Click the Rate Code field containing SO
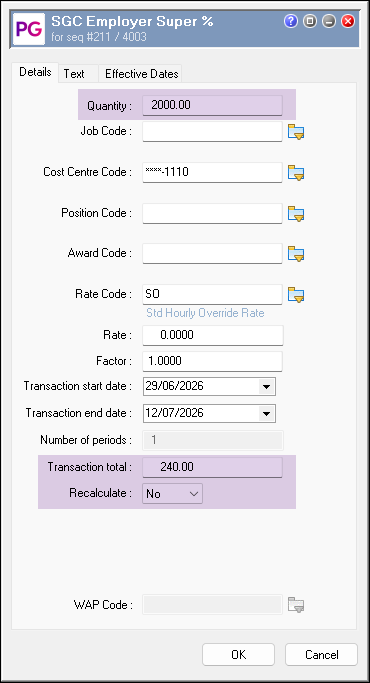370x683 pixels. (x=213, y=294)
